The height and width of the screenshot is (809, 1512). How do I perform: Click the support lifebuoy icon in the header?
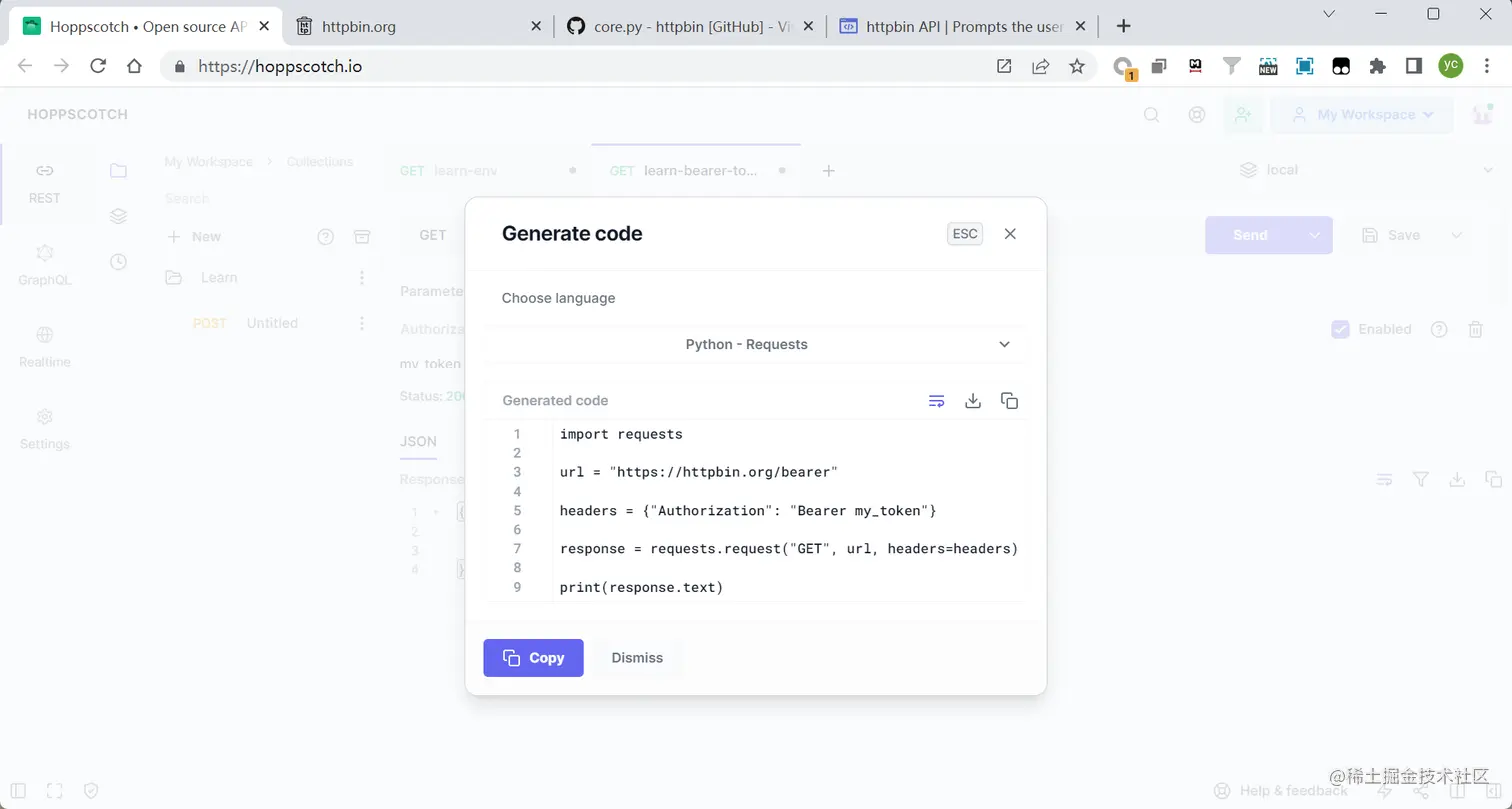1196,115
